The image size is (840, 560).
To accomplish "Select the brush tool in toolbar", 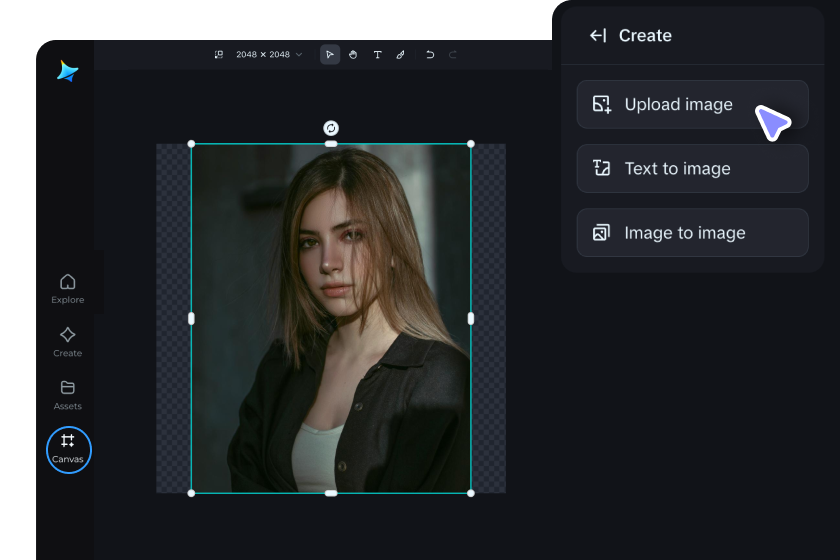I will pyautogui.click(x=400, y=54).
